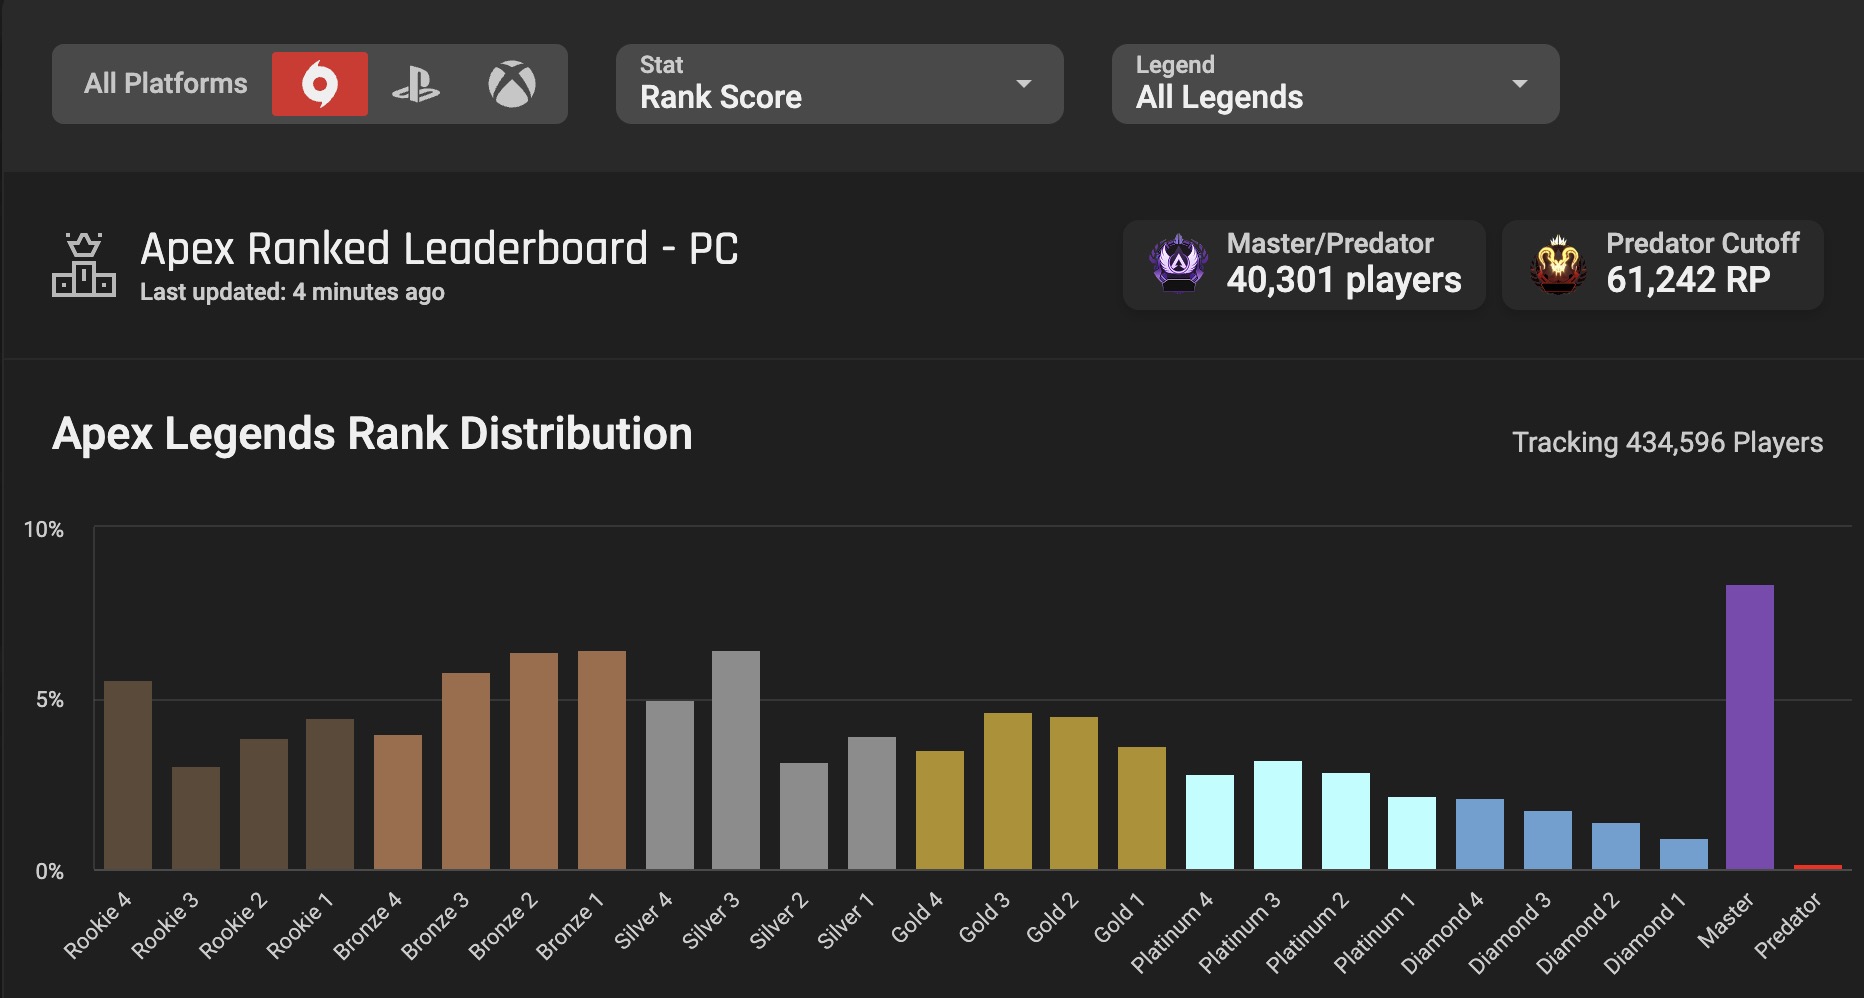This screenshot has width=1864, height=998.
Task: Click the Stat dropdown arrow
Action: [x=1023, y=84]
